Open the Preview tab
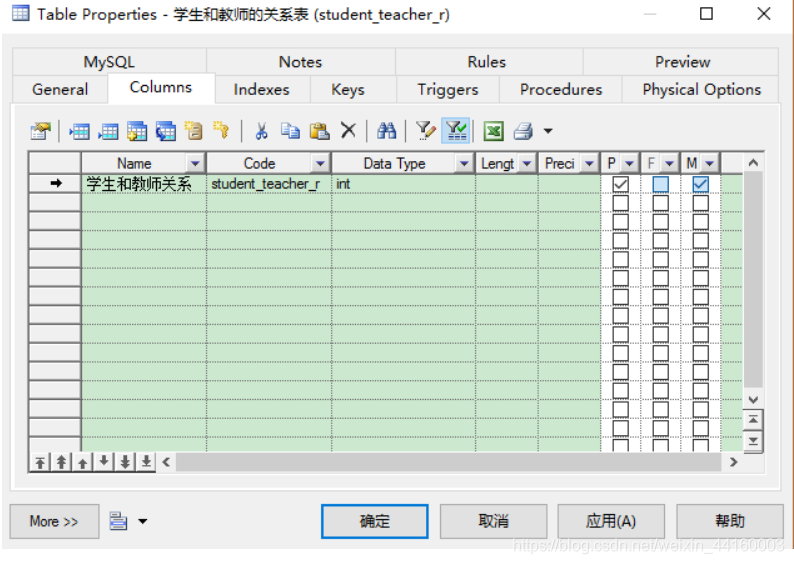Screen dimensions: 794x564 click(682, 62)
